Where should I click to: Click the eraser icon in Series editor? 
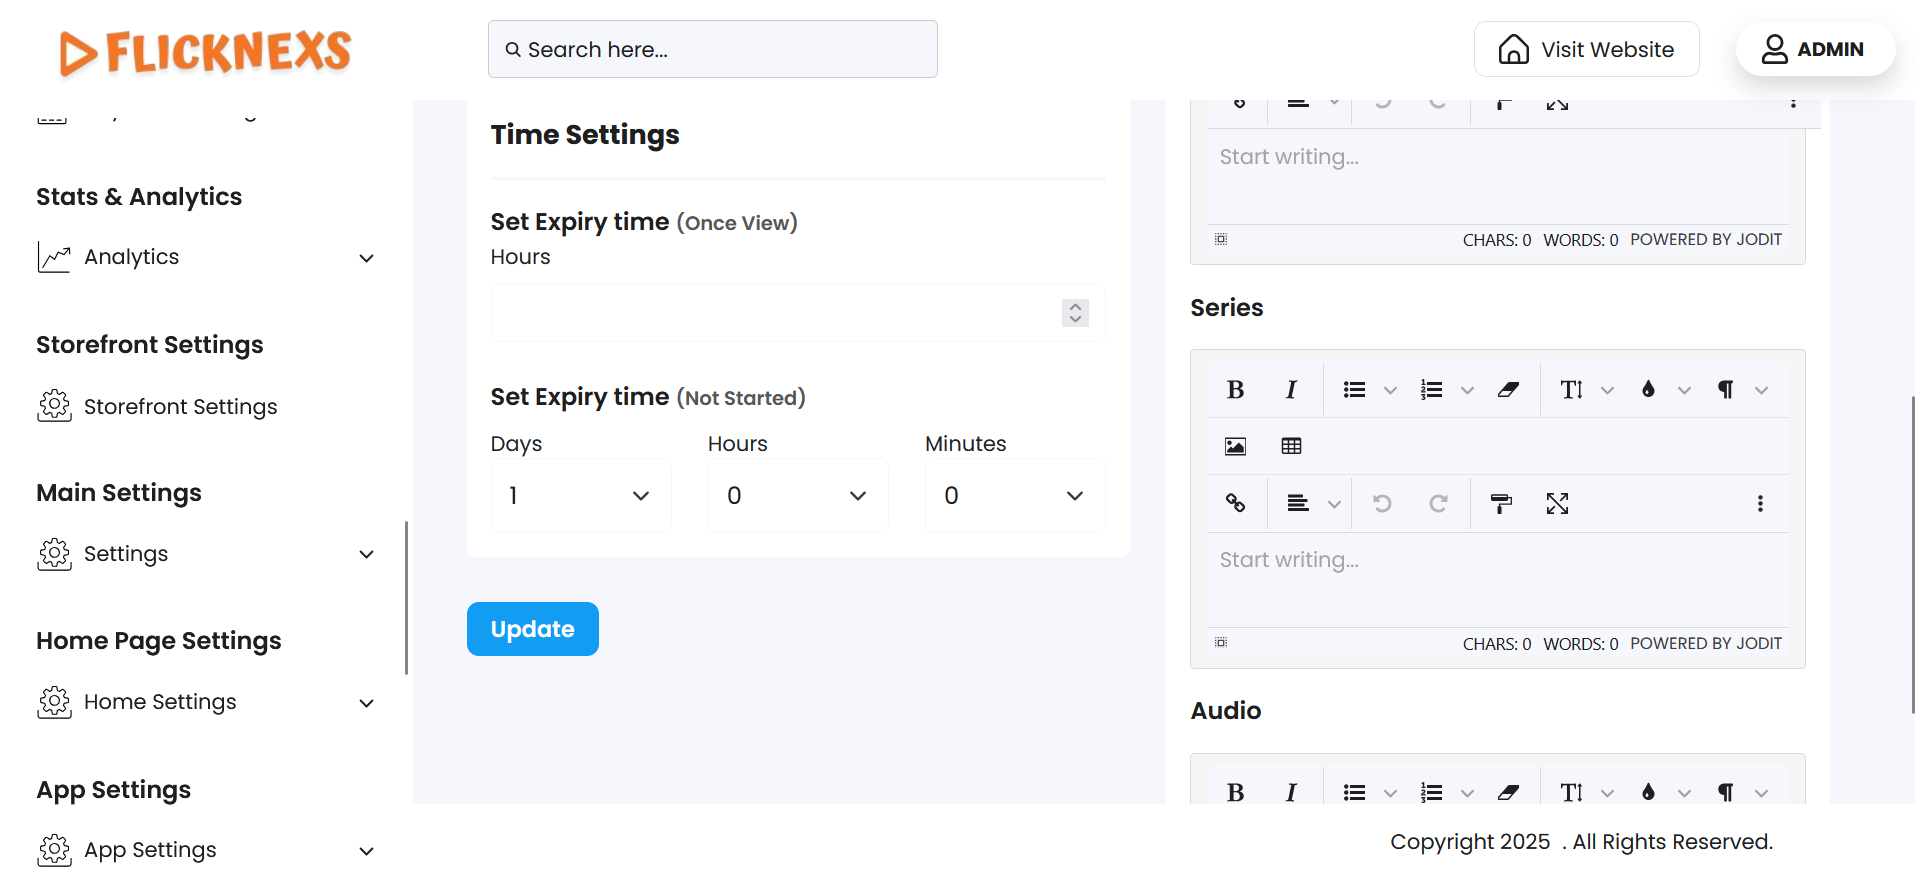click(x=1508, y=390)
